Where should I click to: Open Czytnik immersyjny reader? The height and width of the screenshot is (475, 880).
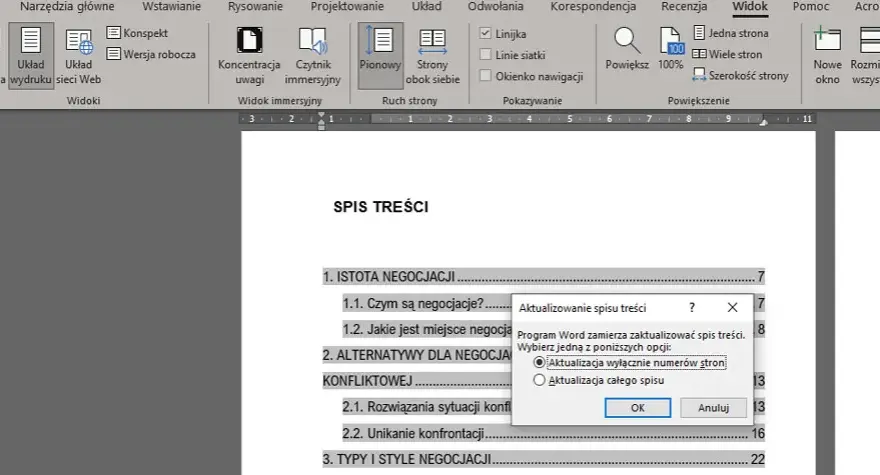(313, 56)
